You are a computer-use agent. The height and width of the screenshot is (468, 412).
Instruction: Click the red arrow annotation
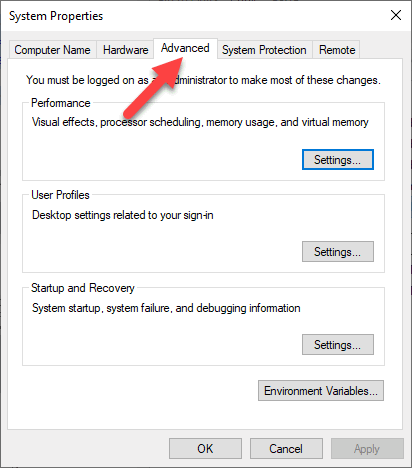click(153, 86)
